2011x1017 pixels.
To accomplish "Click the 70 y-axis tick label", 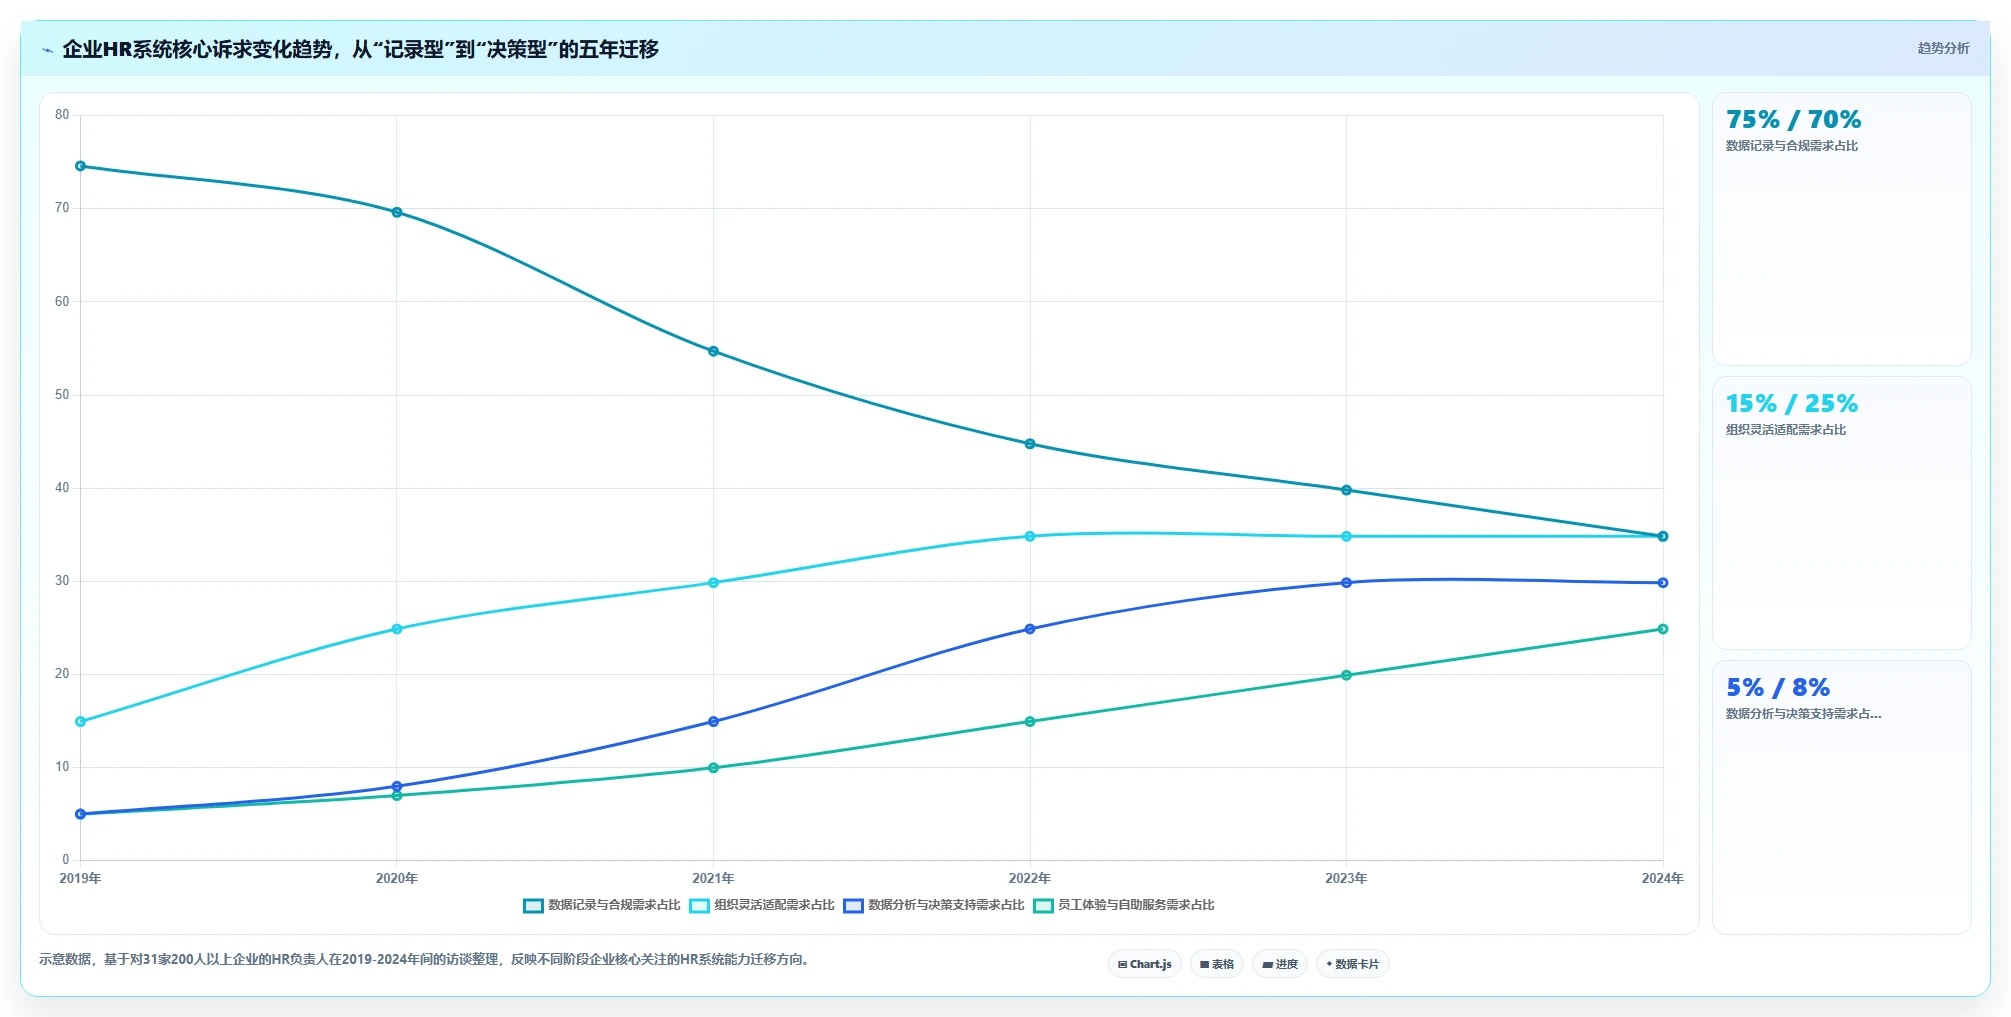I will click(x=62, y=208).
